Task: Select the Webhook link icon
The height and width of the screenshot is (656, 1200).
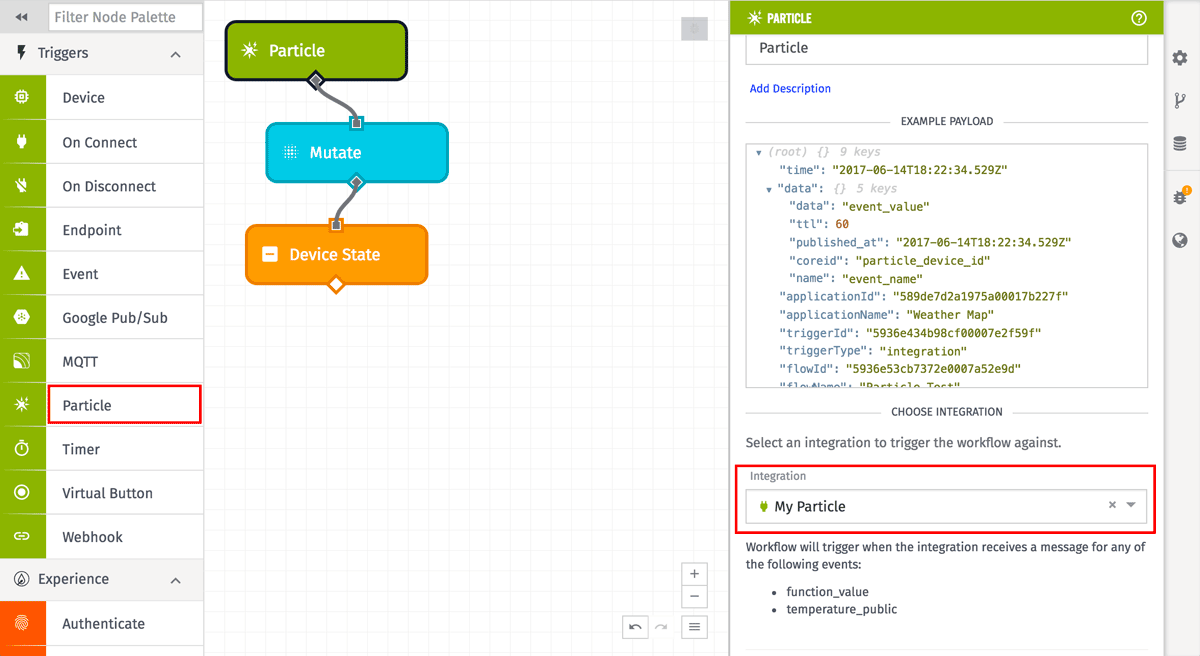Action: (x=22, y=537)
